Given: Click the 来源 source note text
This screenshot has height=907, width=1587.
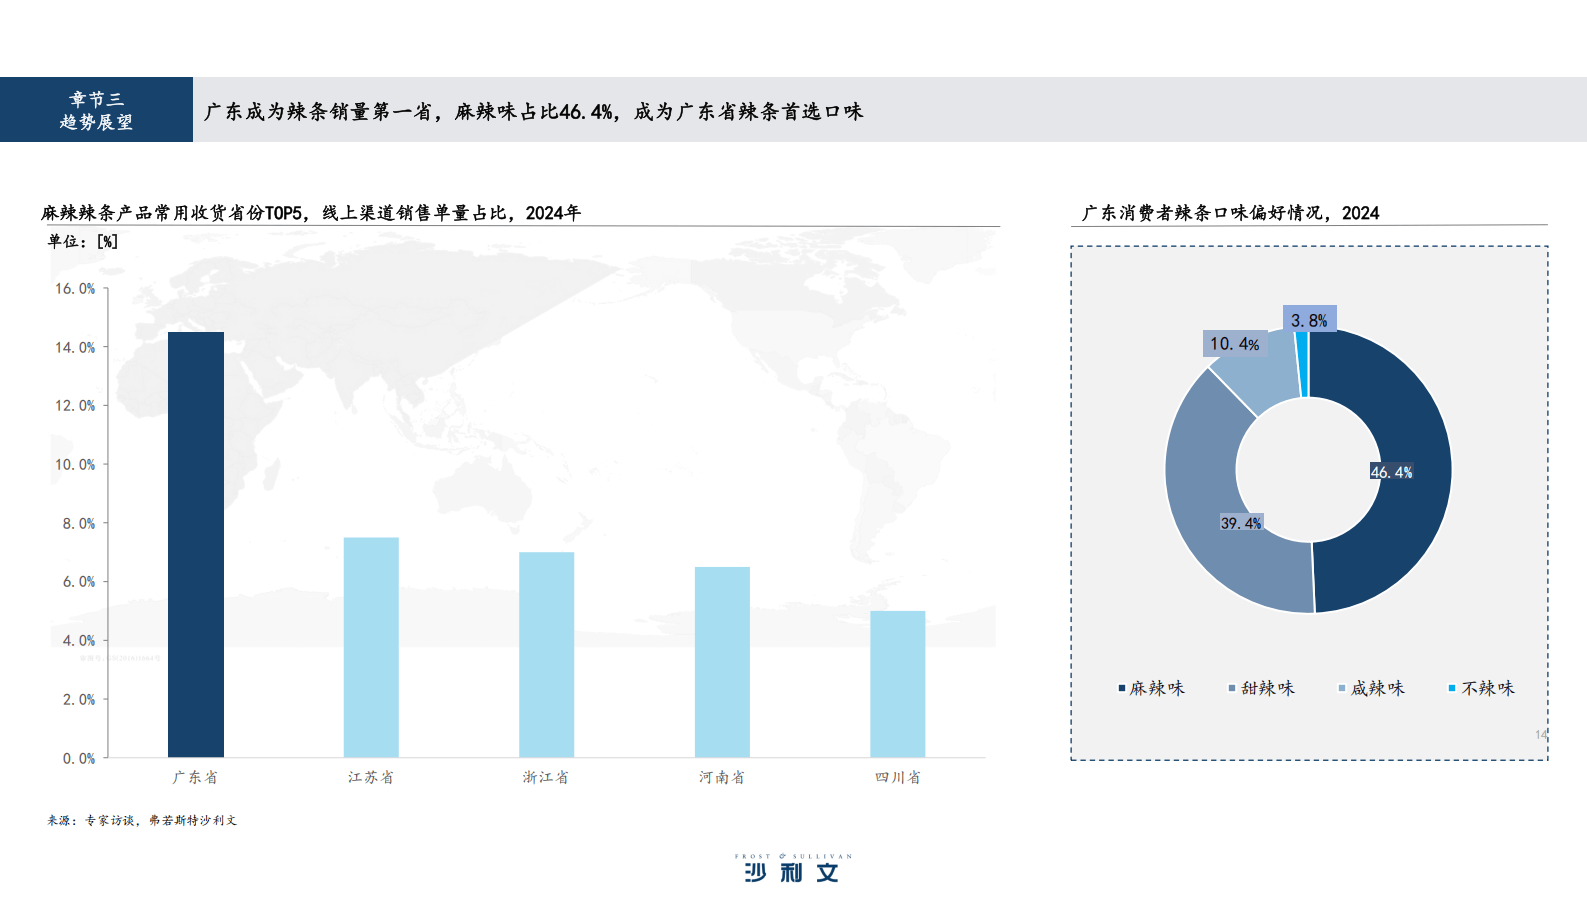Looking at the screenshot, I should (142, 820).
